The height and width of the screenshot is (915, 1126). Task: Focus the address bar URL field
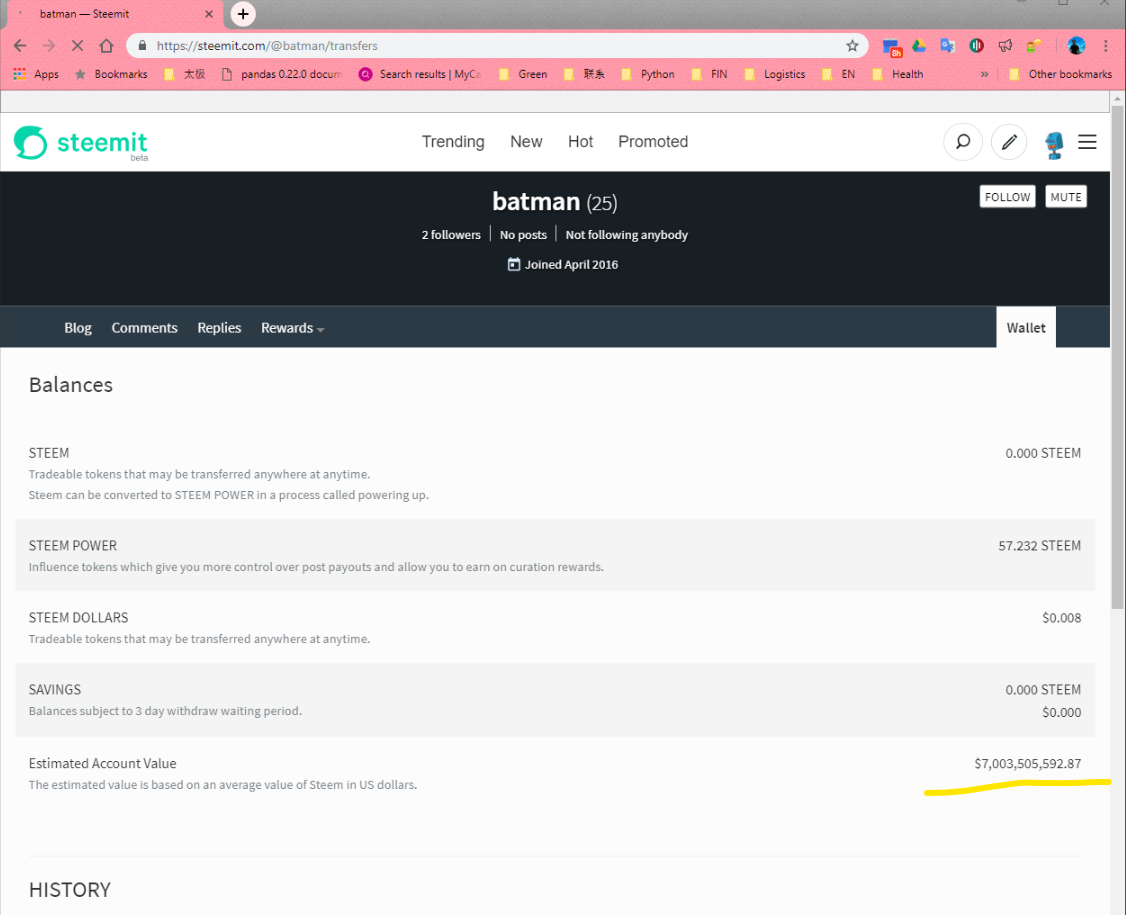pos(495,46)
